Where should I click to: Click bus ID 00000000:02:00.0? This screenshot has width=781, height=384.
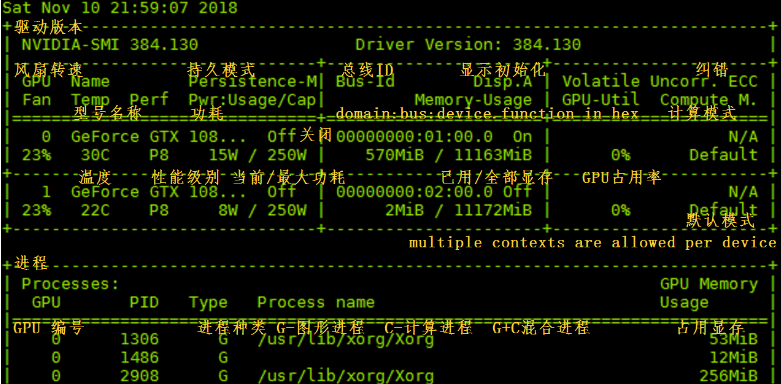(x=414, y=192)
